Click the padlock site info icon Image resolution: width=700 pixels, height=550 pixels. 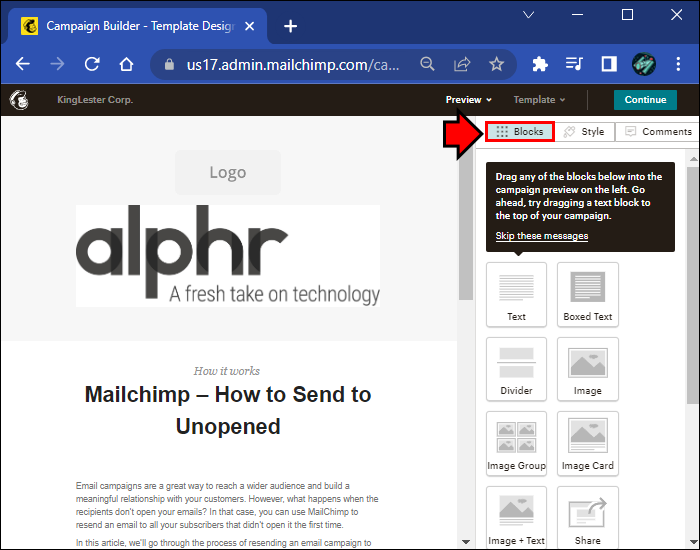(169, 65)
